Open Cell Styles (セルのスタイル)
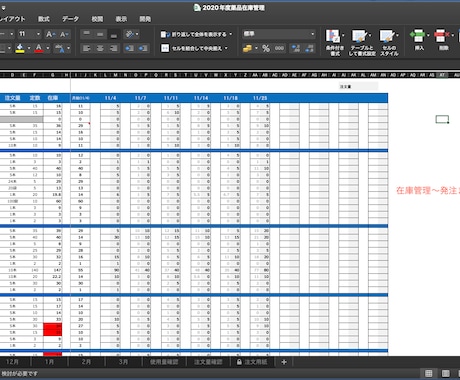This screenshot has height=380, width=460. 389,42
